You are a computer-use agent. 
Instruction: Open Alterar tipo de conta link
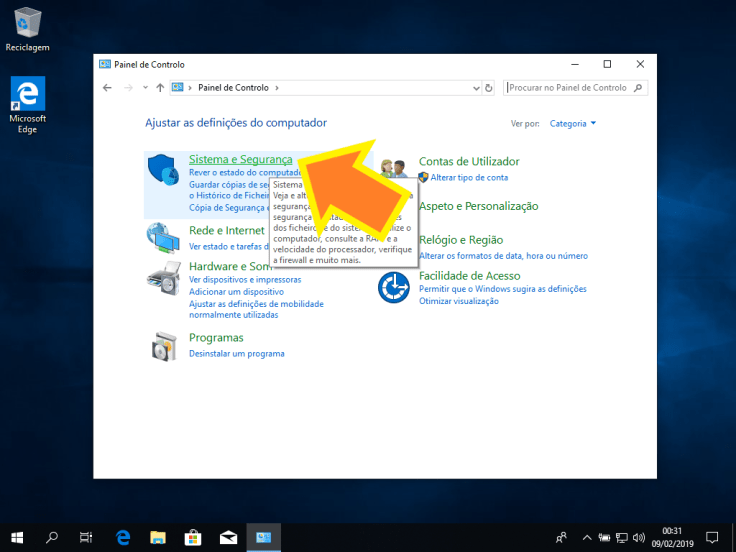[469, 177]
